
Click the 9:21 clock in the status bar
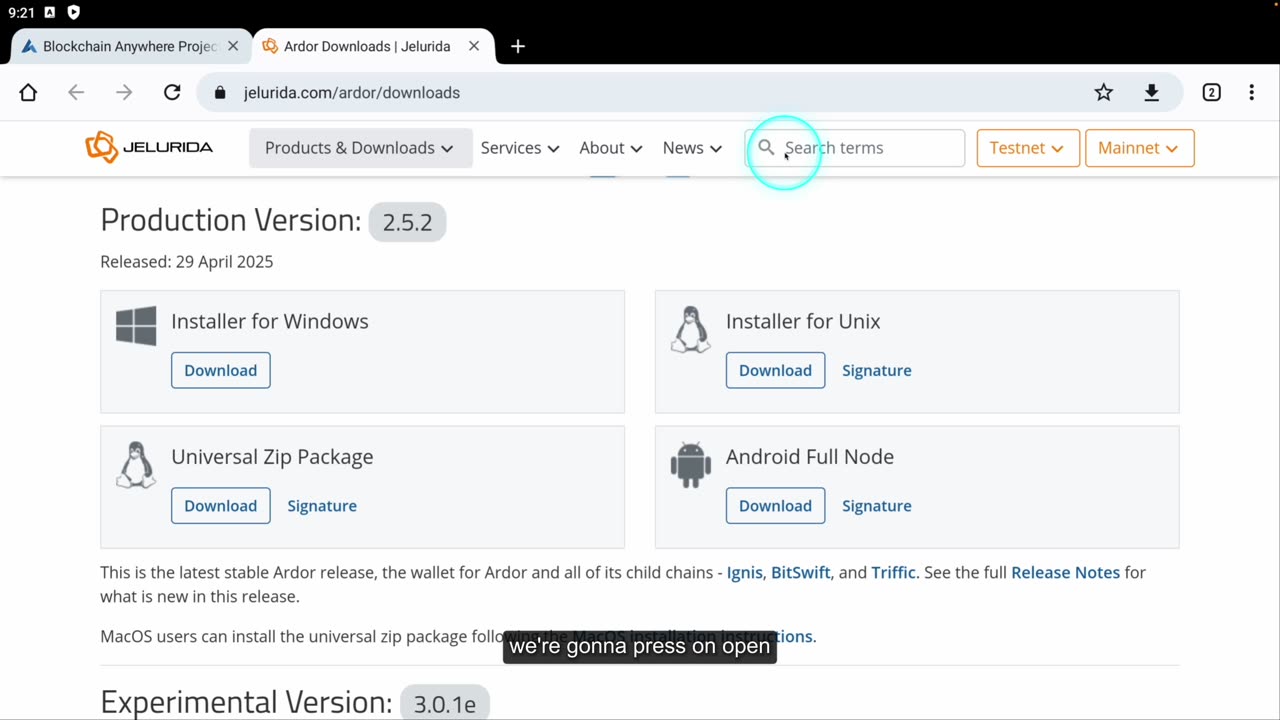click(x=21, y=13)
